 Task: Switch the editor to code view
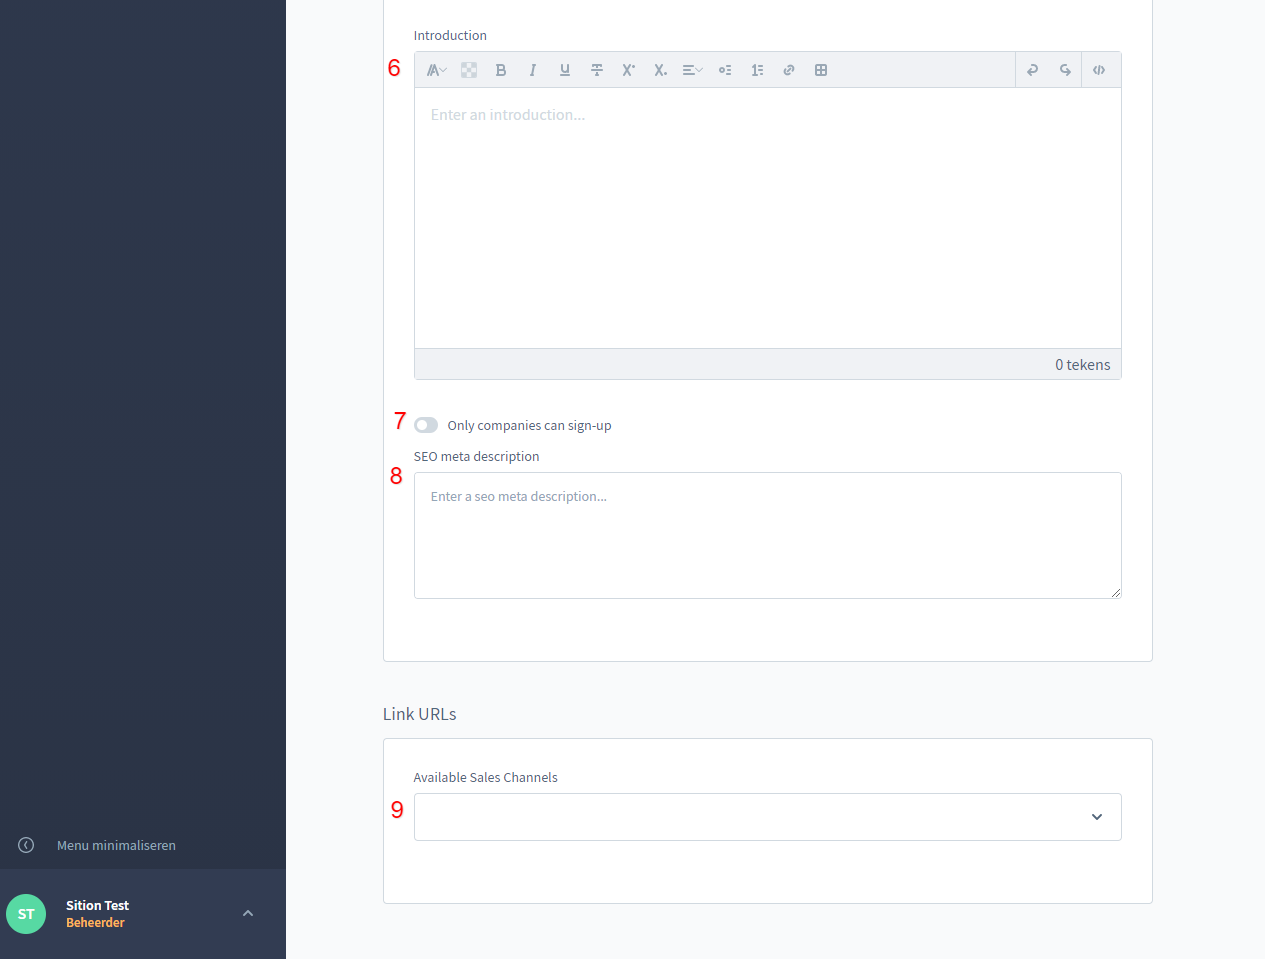(1099, 70)
